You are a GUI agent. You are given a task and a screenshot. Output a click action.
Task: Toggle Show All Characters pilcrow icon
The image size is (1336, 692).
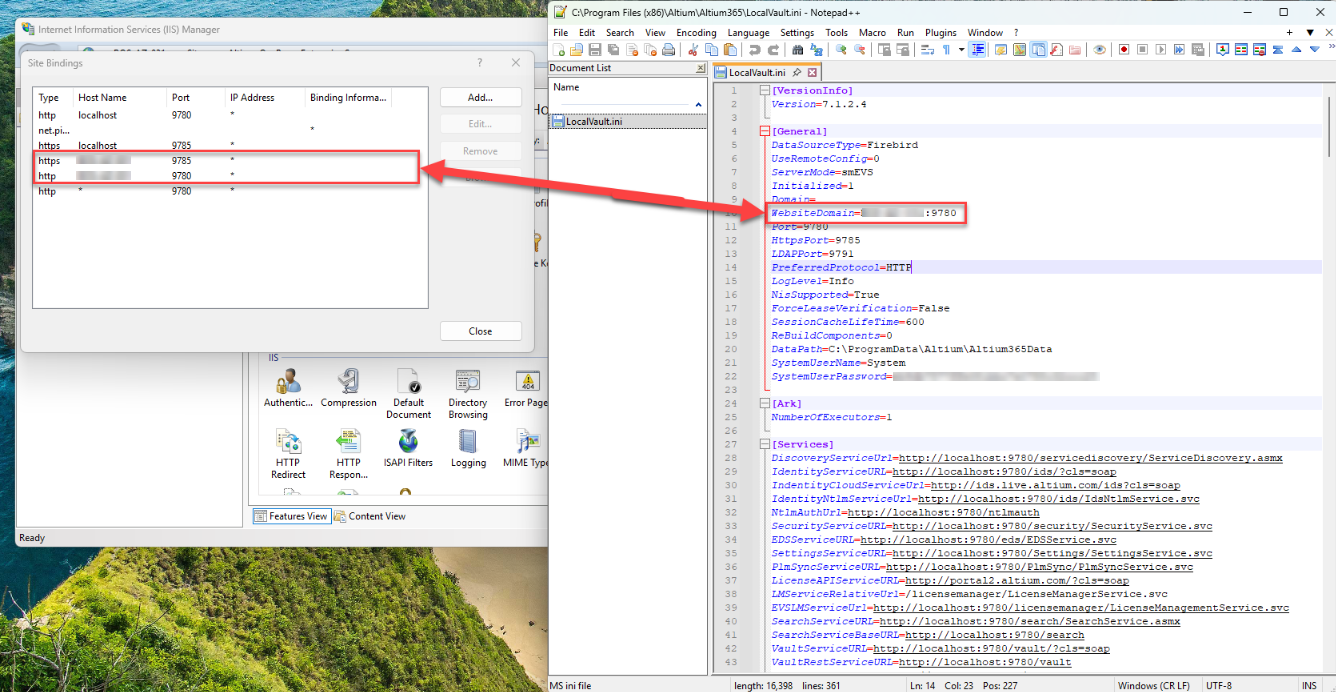946,49
